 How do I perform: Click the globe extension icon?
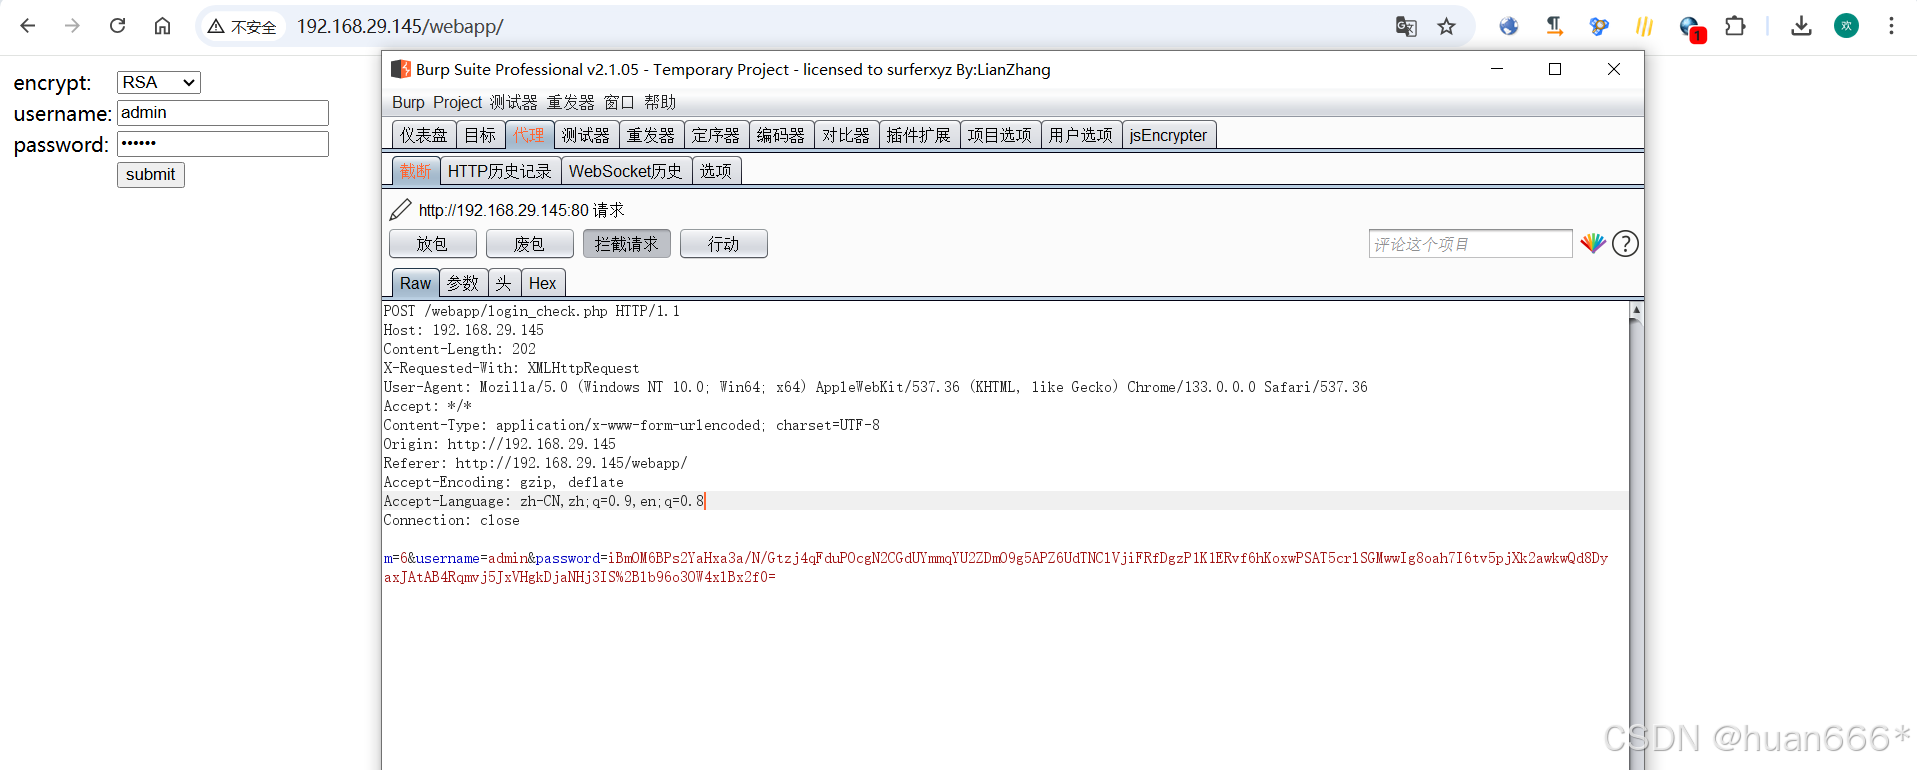coord(1509,27)
